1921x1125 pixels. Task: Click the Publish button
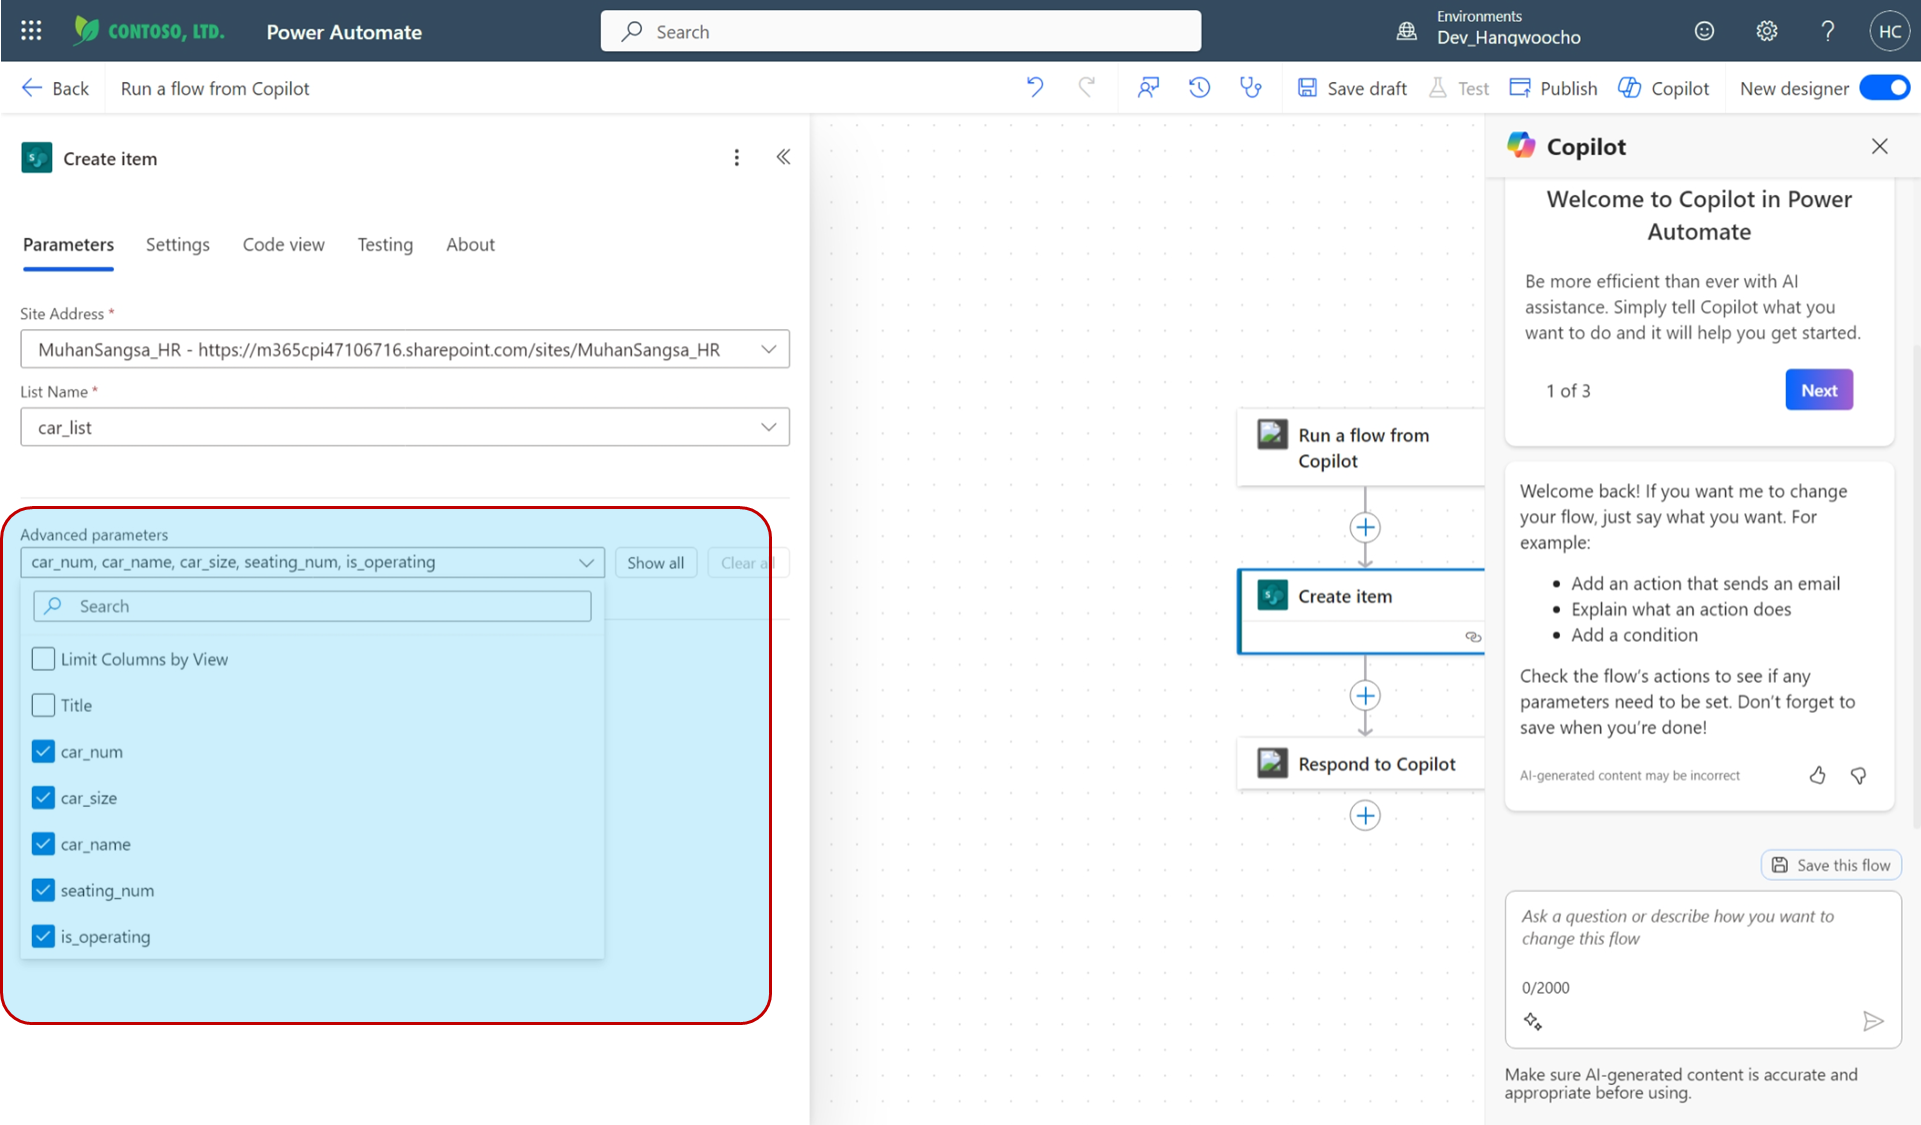coord(1553,88)
